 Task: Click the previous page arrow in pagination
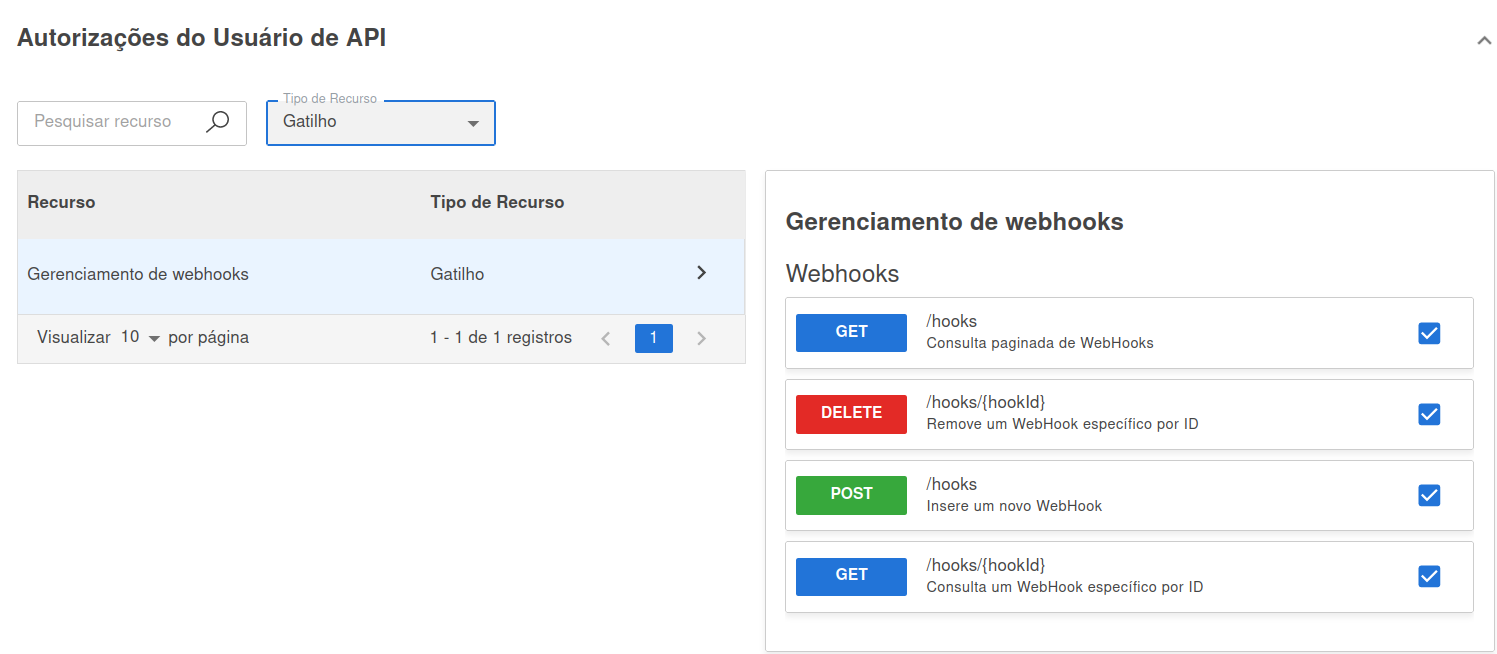(606, 338)
